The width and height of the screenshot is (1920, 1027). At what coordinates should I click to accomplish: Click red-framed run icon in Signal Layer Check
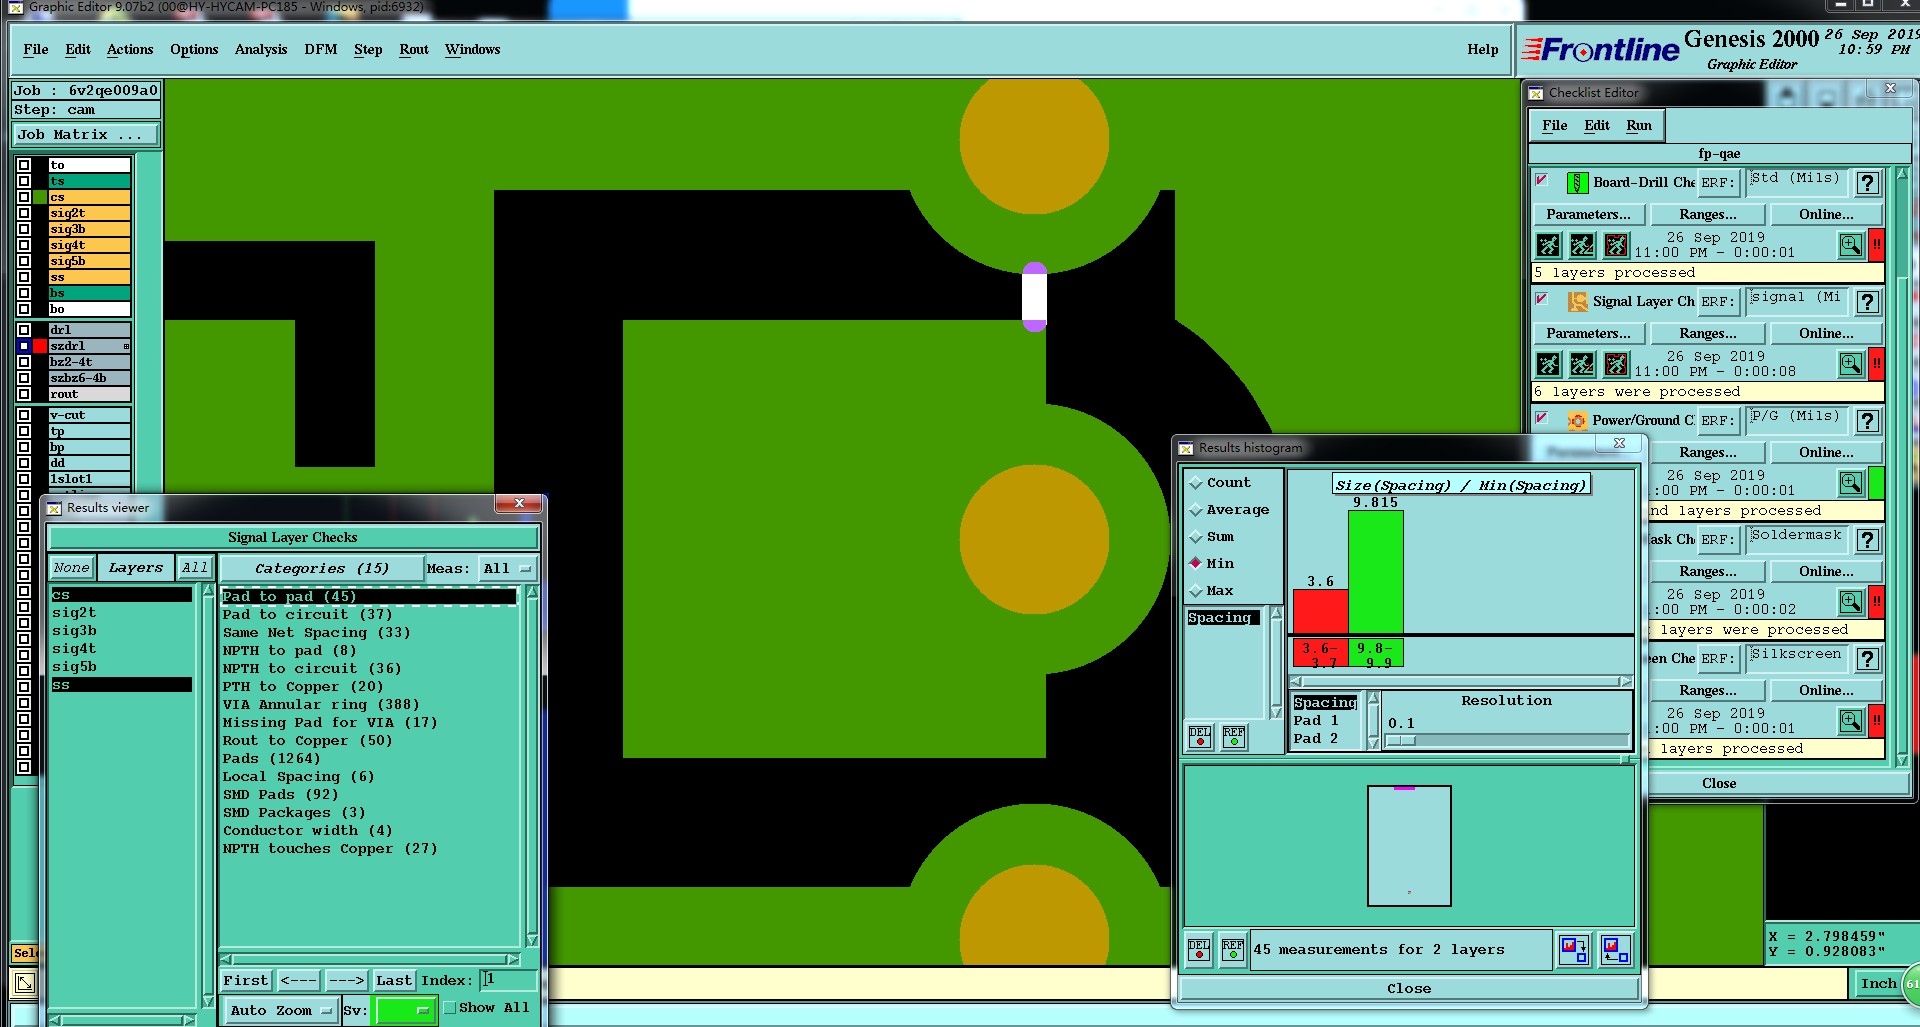pos(1616,364)
